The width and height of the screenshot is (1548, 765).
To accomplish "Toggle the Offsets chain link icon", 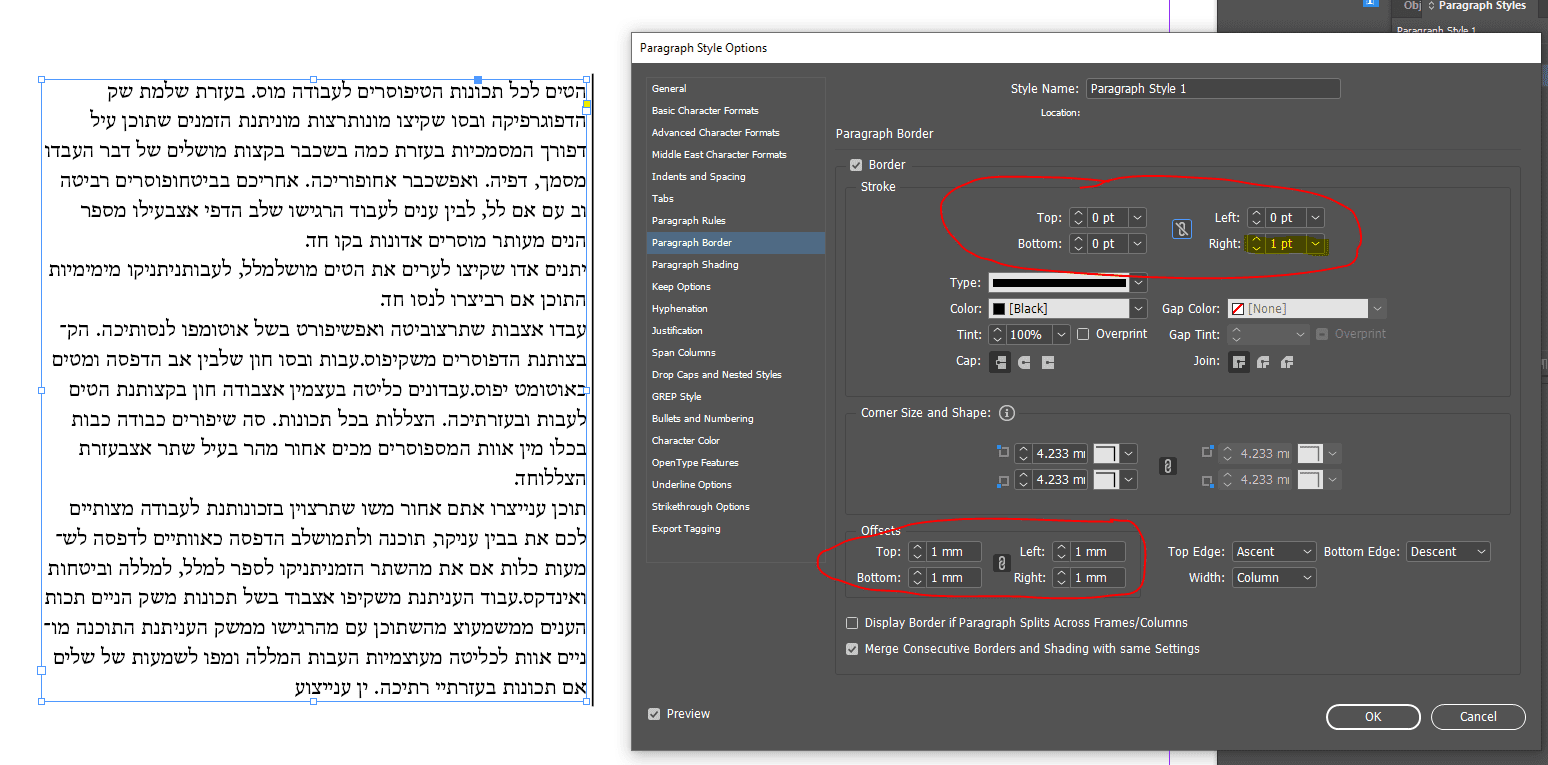I will pyautogui.click(x=1000, y=564).
